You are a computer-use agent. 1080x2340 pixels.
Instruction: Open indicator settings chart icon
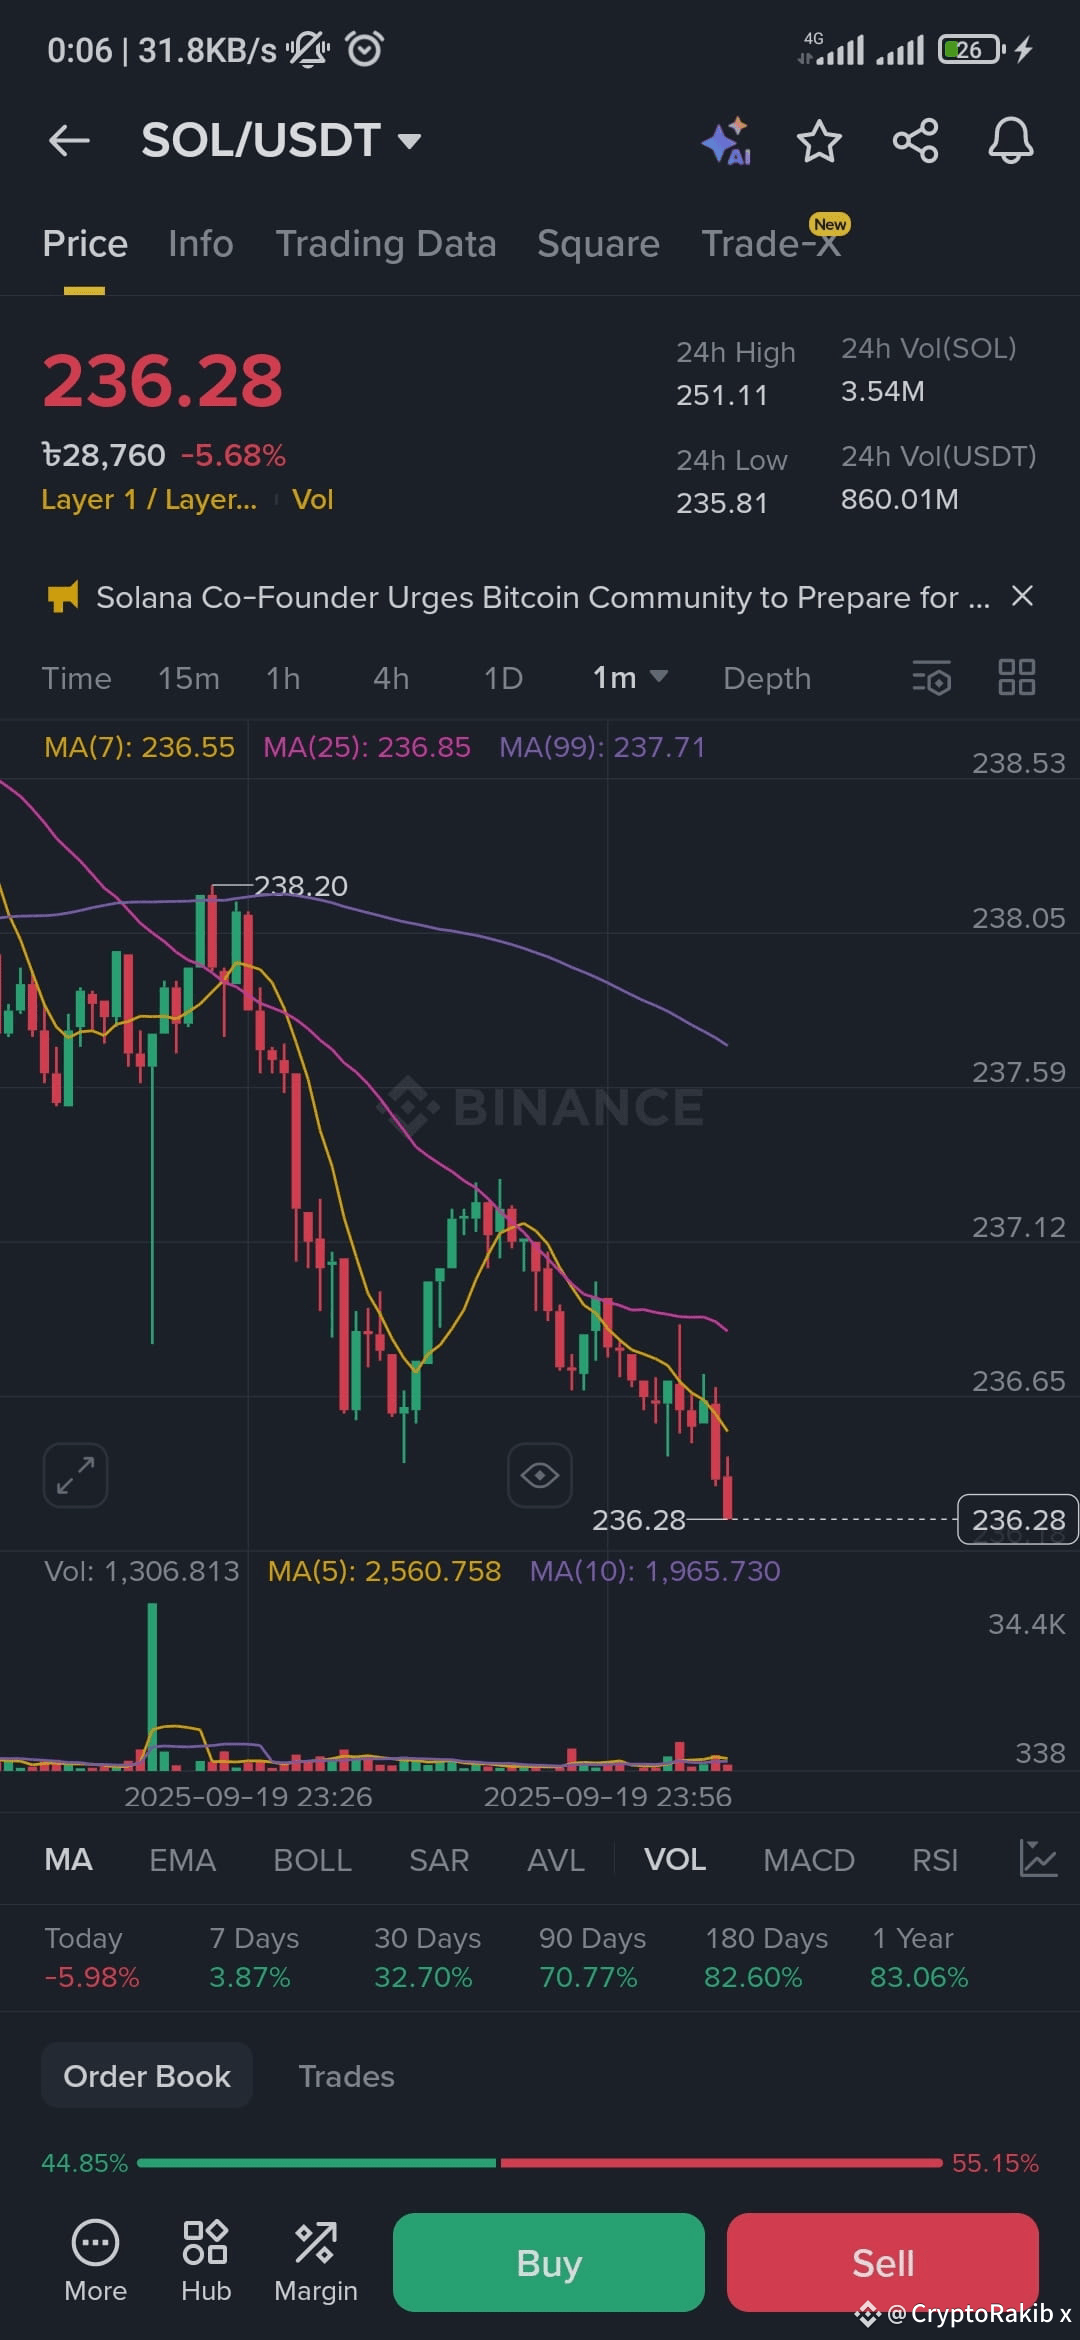[1038, 1859]
